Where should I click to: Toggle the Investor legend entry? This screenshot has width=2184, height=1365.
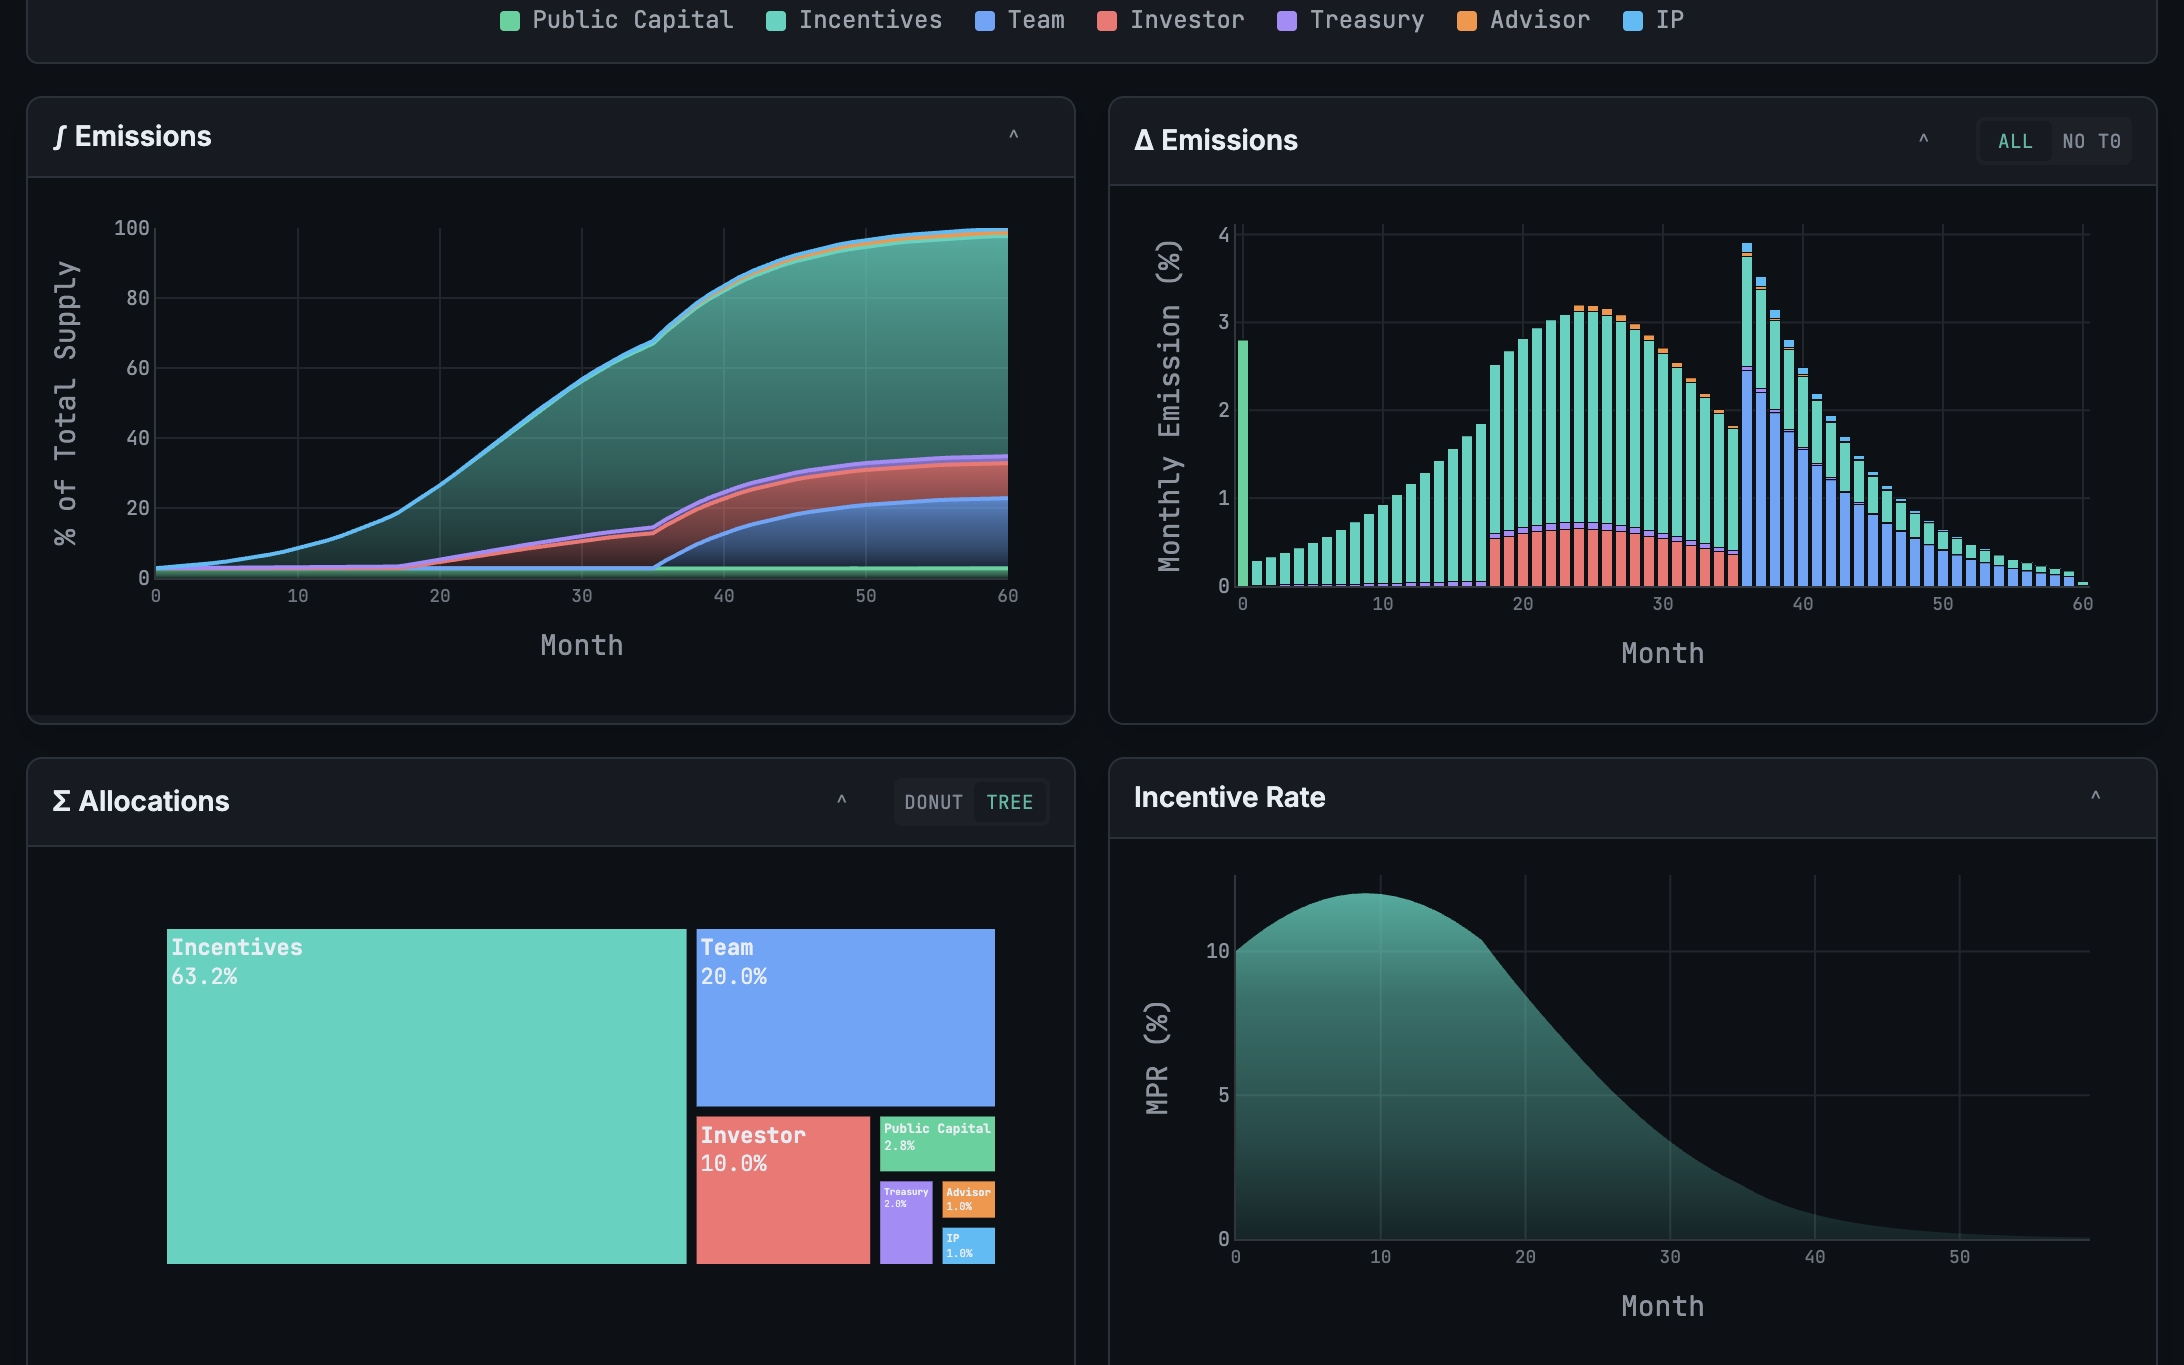[1171, 20]
